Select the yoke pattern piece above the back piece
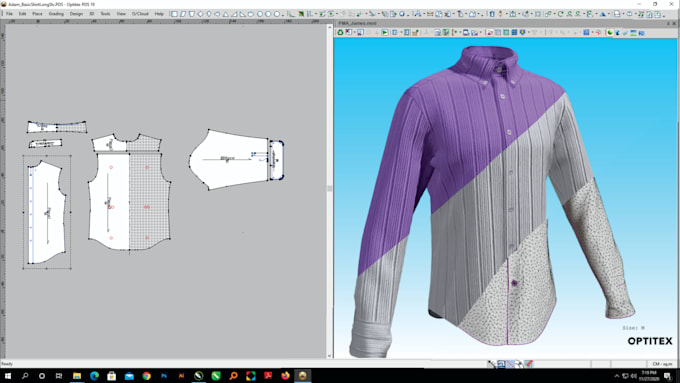Image resolution: width=680 pixels, height=383 pixels. 126,143
